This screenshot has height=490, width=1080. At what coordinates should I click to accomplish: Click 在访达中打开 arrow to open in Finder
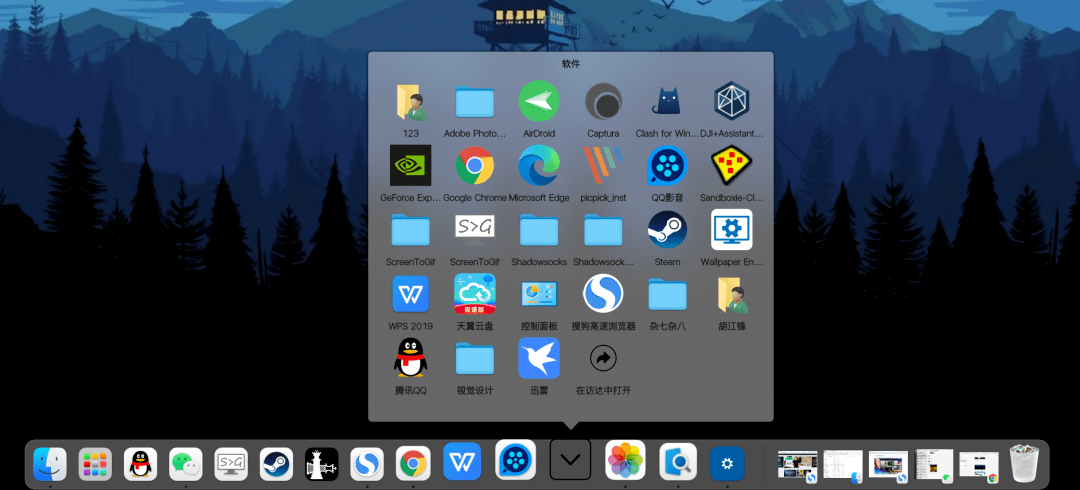(x=603, y=358)
